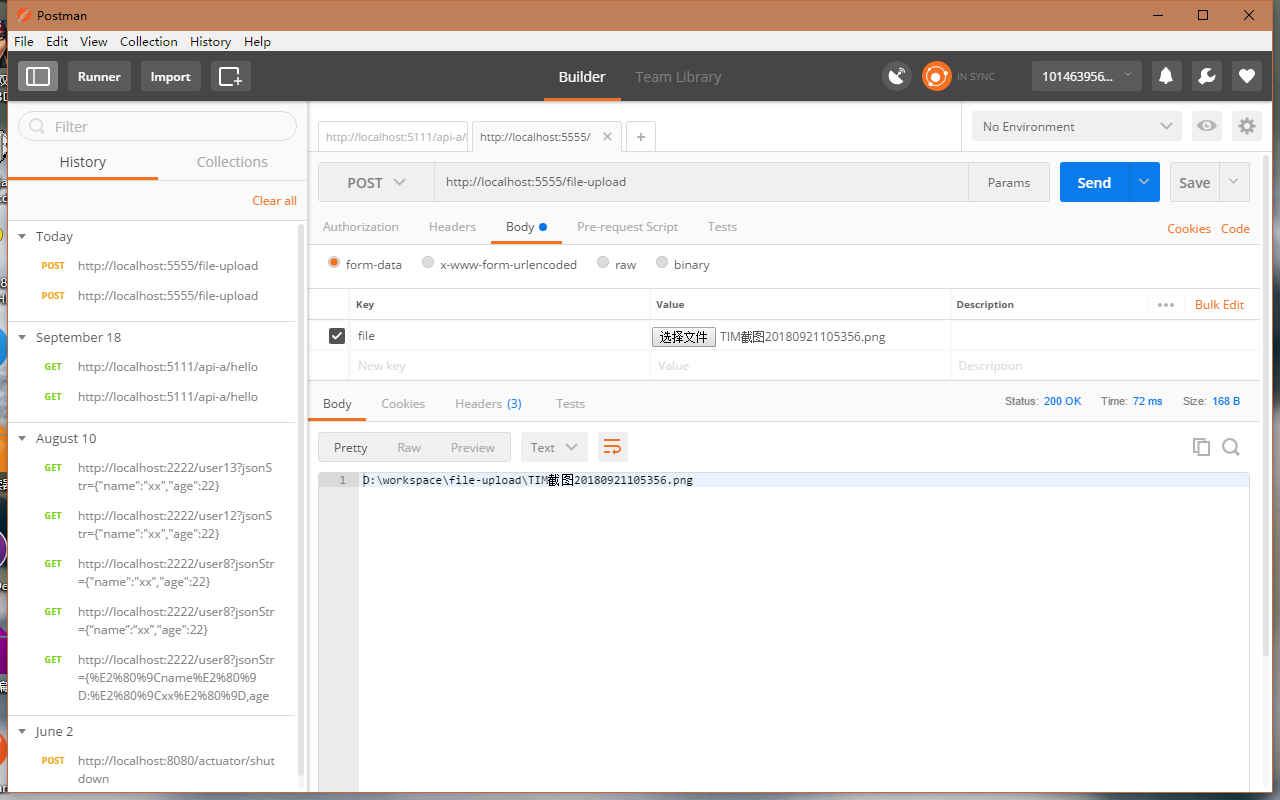The height and width of the screenshot is (800, 1280).
Task: Click the request URL input field
Action: (x=701, y=182)
